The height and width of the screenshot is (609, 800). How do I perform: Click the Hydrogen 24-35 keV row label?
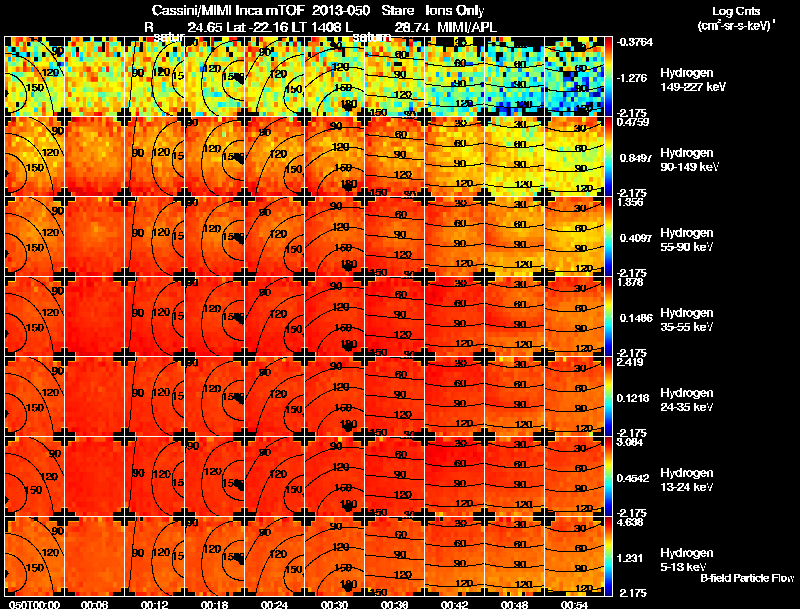687,400
